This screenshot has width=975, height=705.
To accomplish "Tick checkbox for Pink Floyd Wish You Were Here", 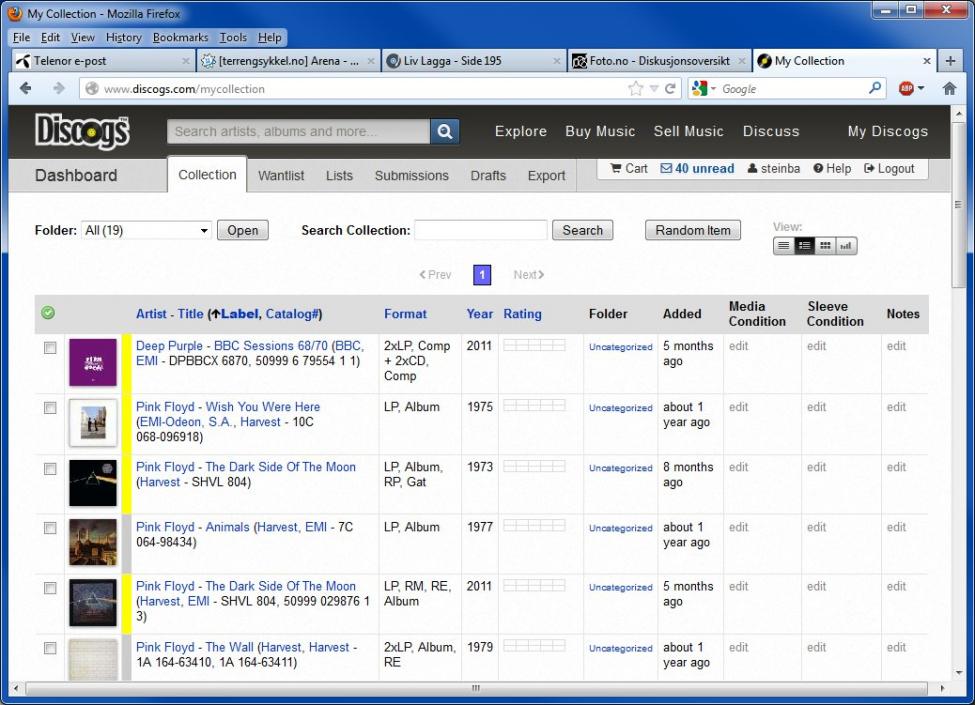I will pos(50,408).
